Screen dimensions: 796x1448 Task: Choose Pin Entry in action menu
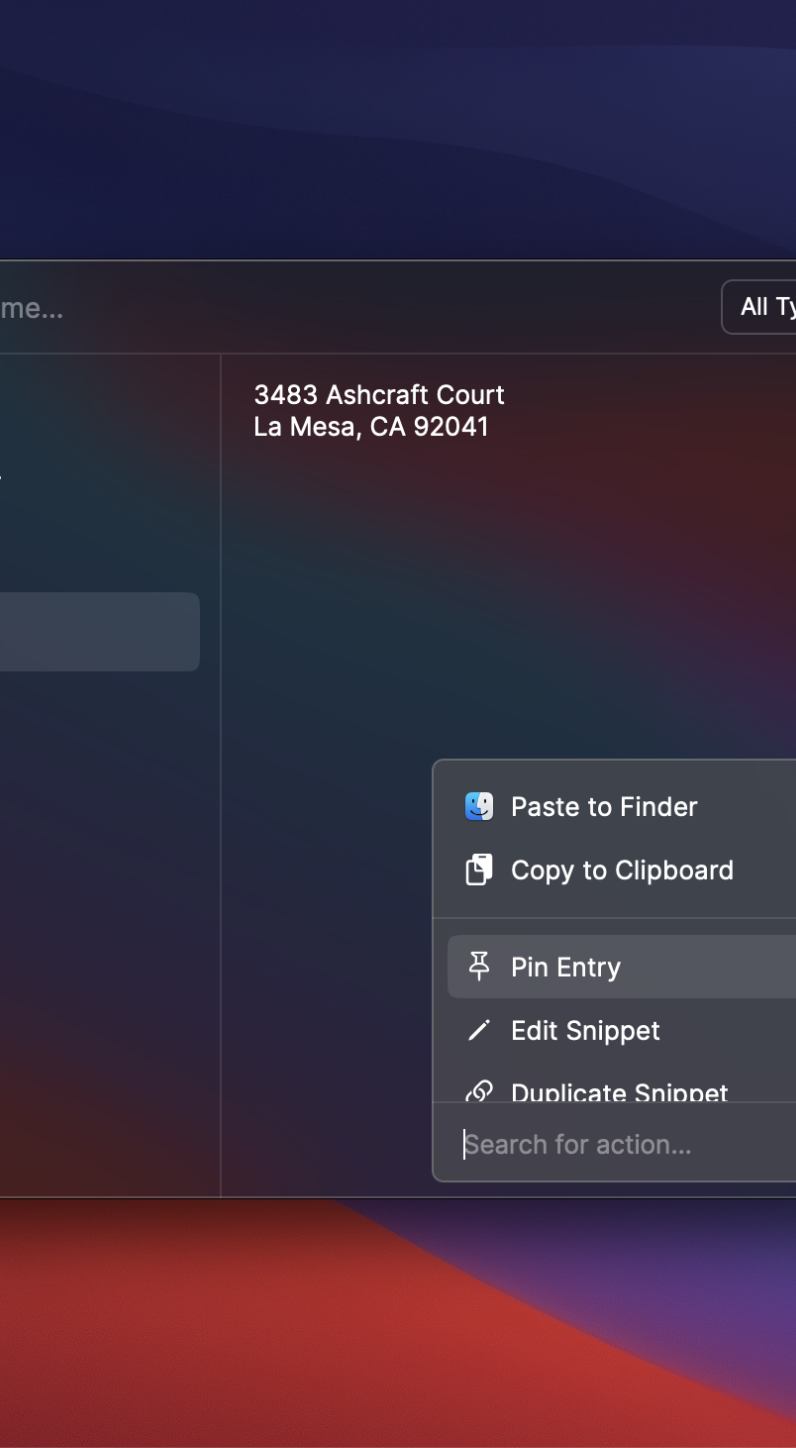[622, 966]
